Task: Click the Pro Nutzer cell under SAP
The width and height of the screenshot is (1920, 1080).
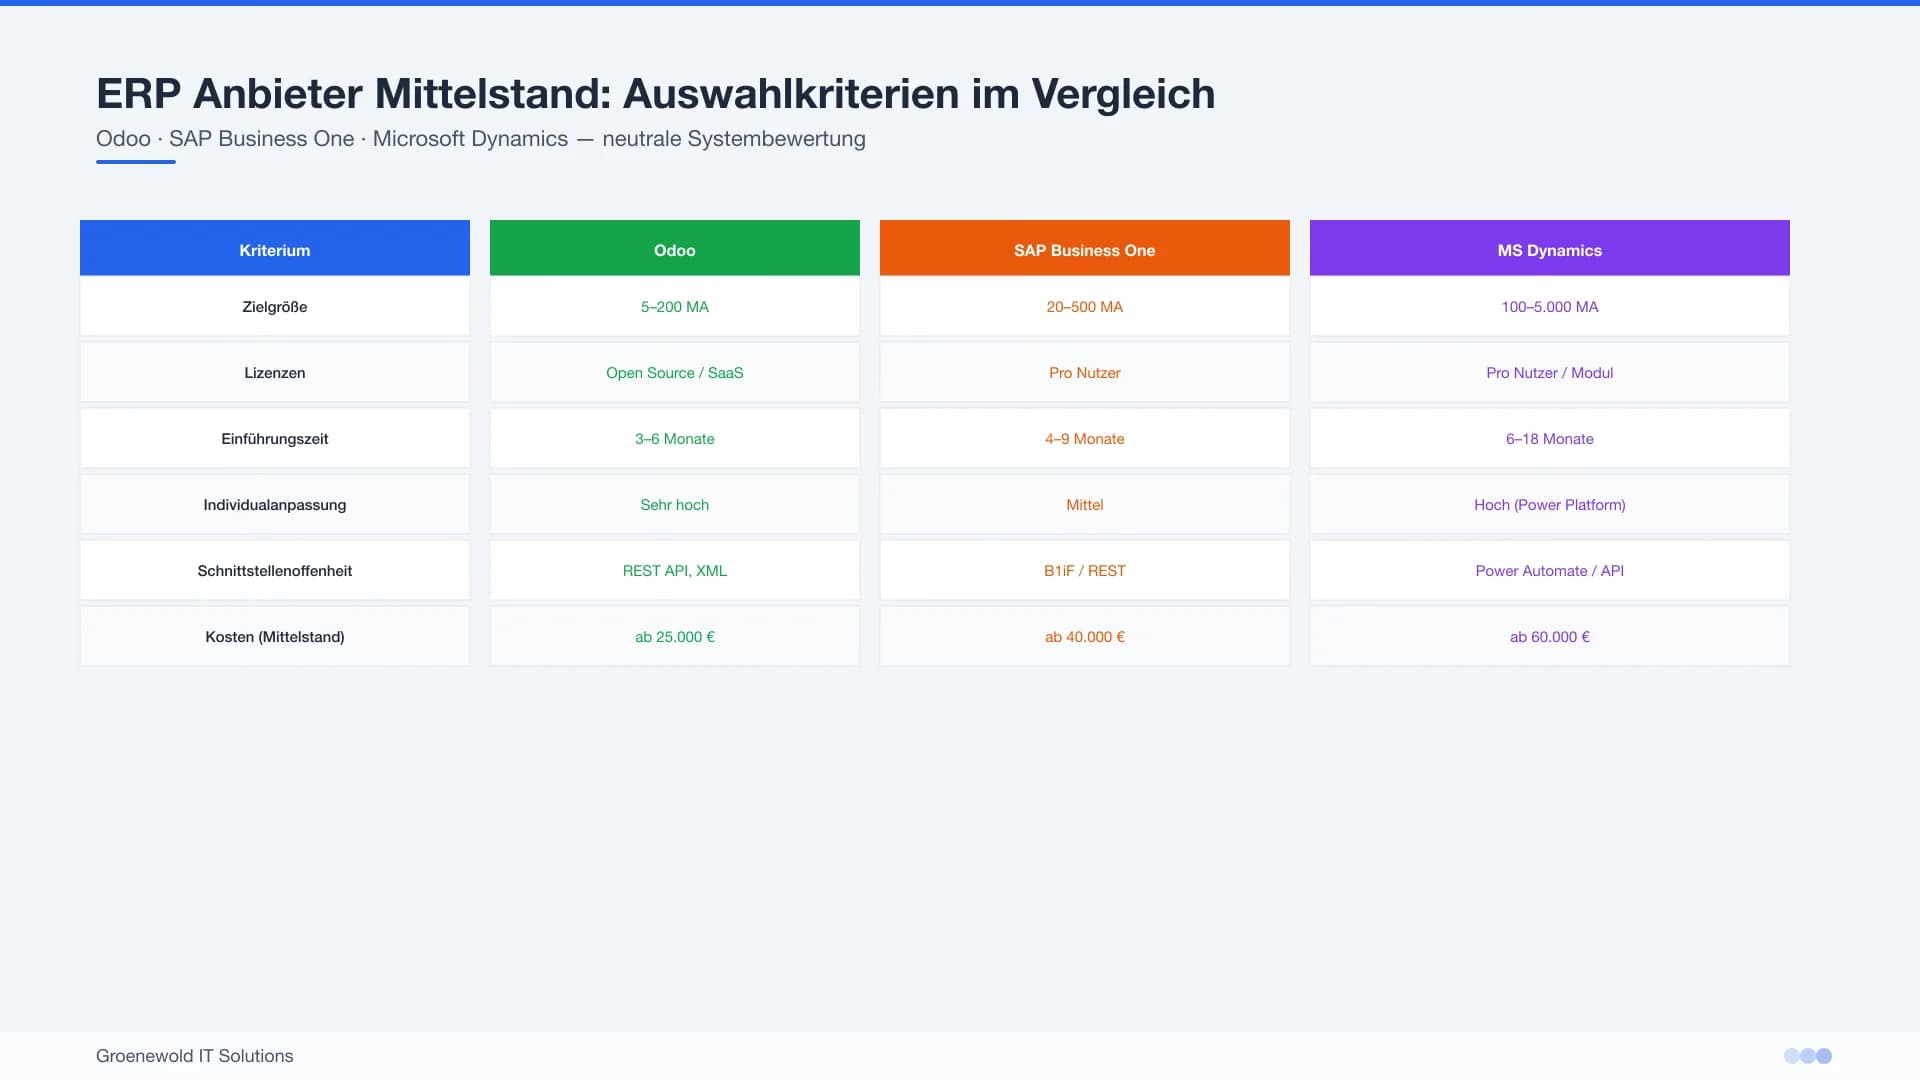Action: tap(1085, 372)
